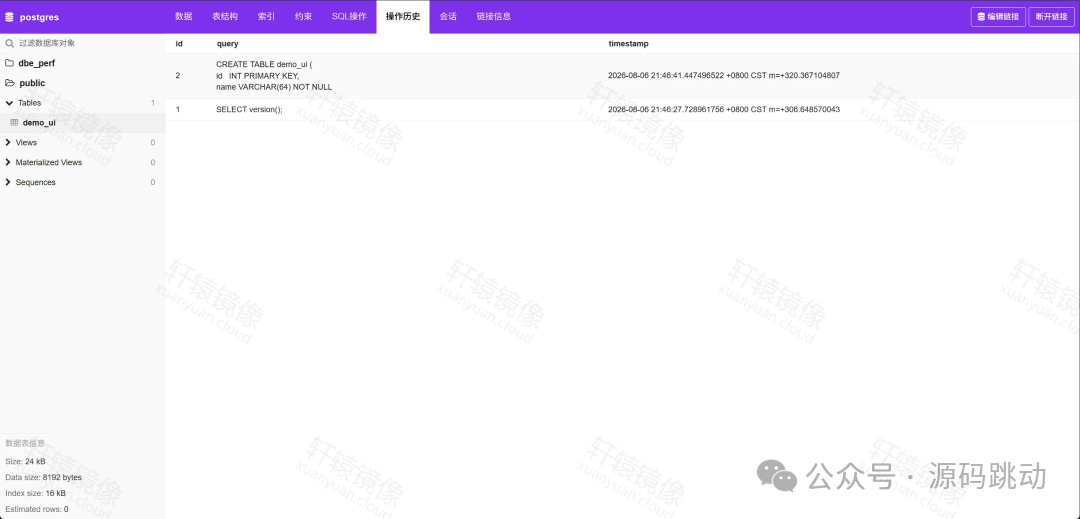Click the 数据表信息 heading

(25, 443)
